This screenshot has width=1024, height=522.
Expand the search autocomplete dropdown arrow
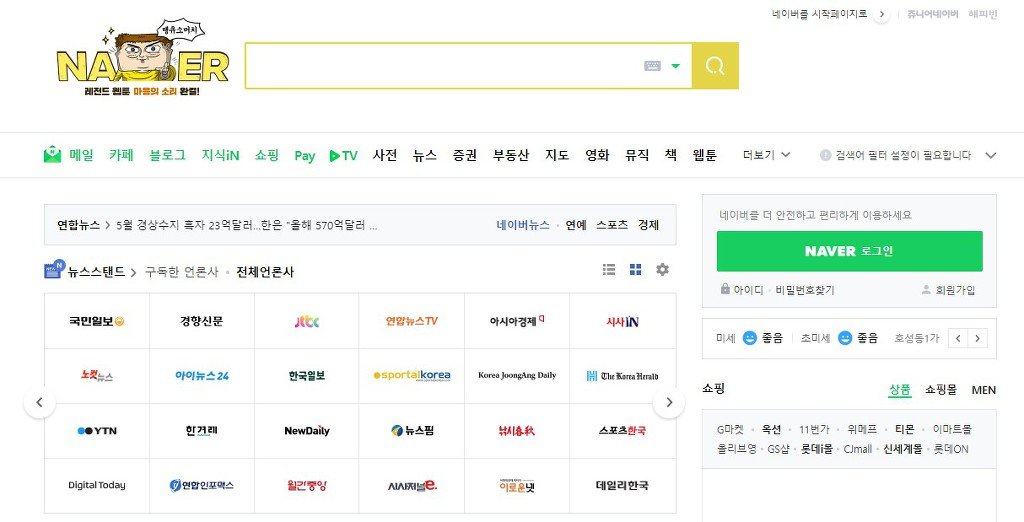click(x=676, y=66)
